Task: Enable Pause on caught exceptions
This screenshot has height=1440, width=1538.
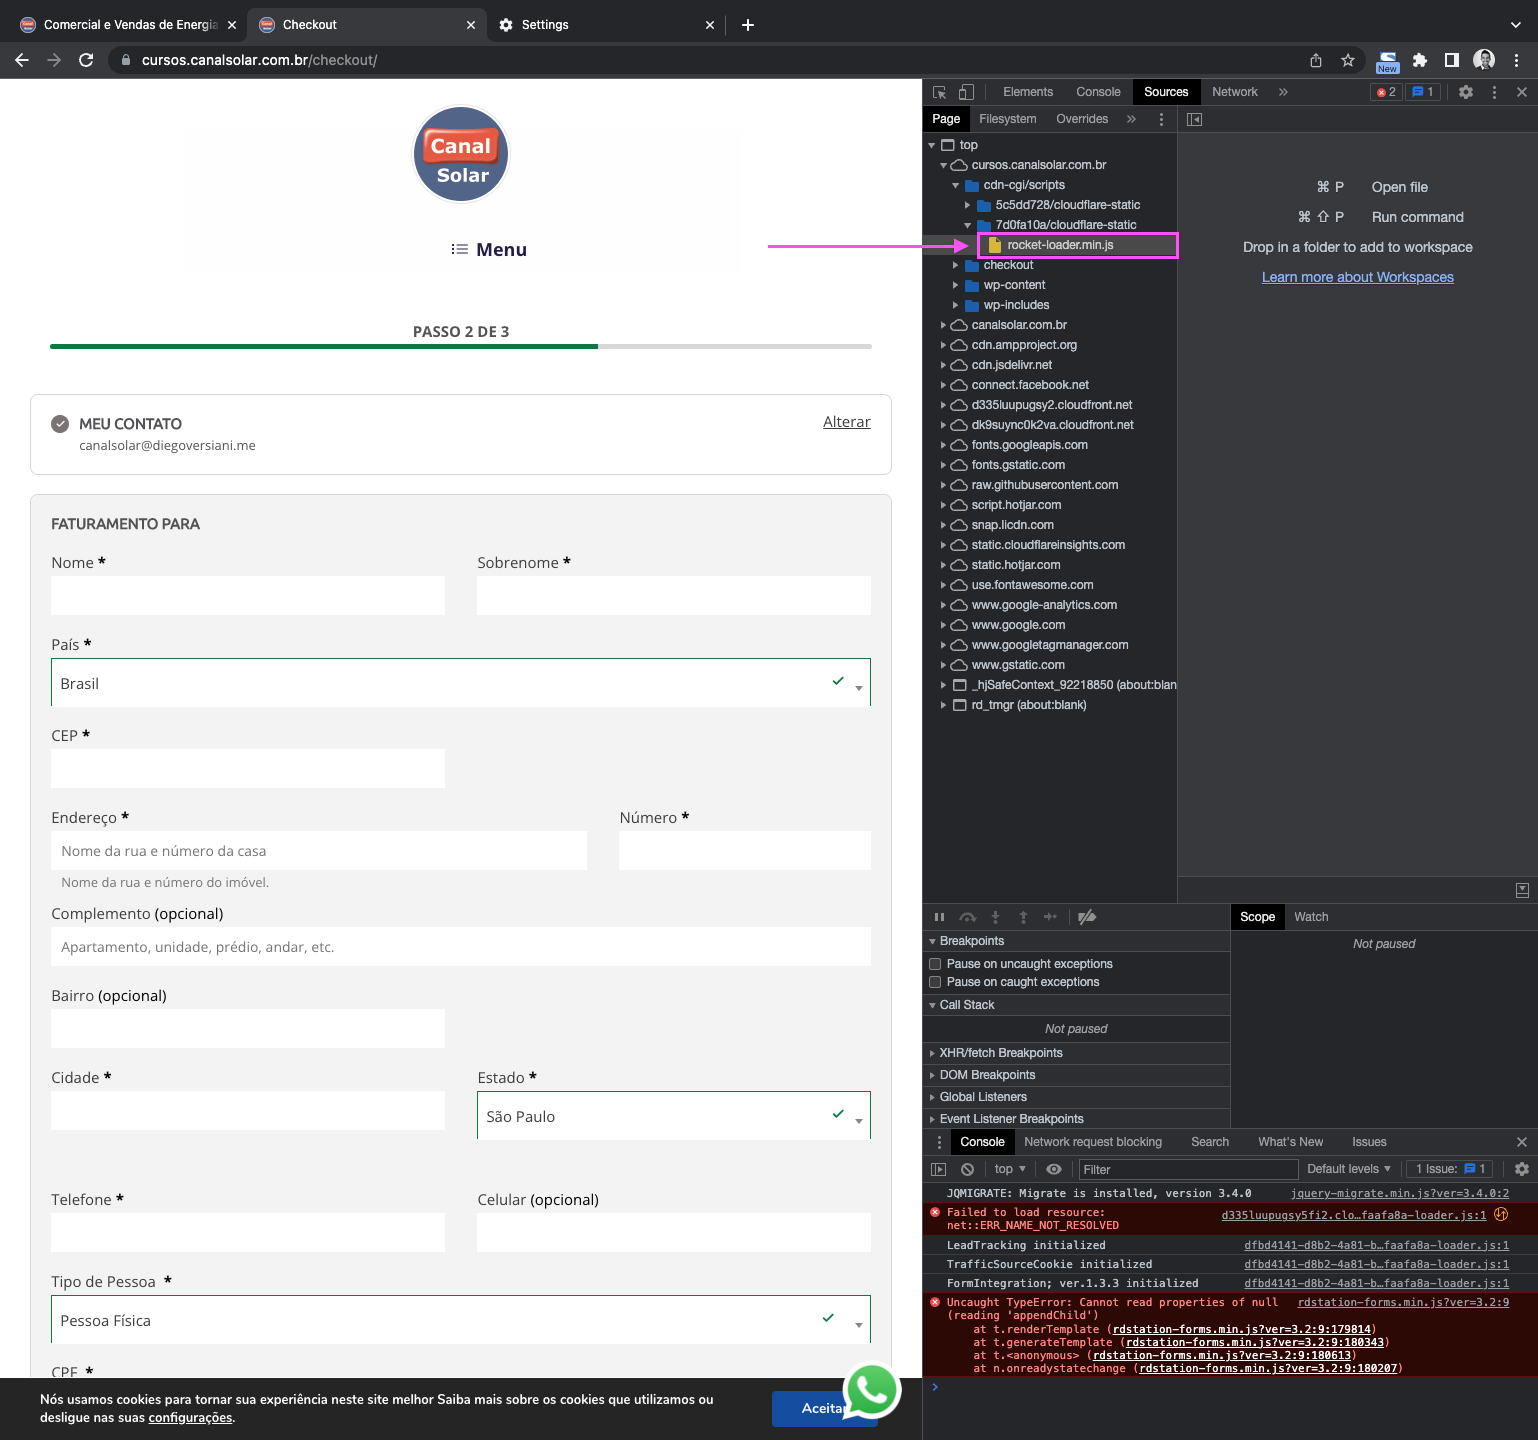Action: 936,982
